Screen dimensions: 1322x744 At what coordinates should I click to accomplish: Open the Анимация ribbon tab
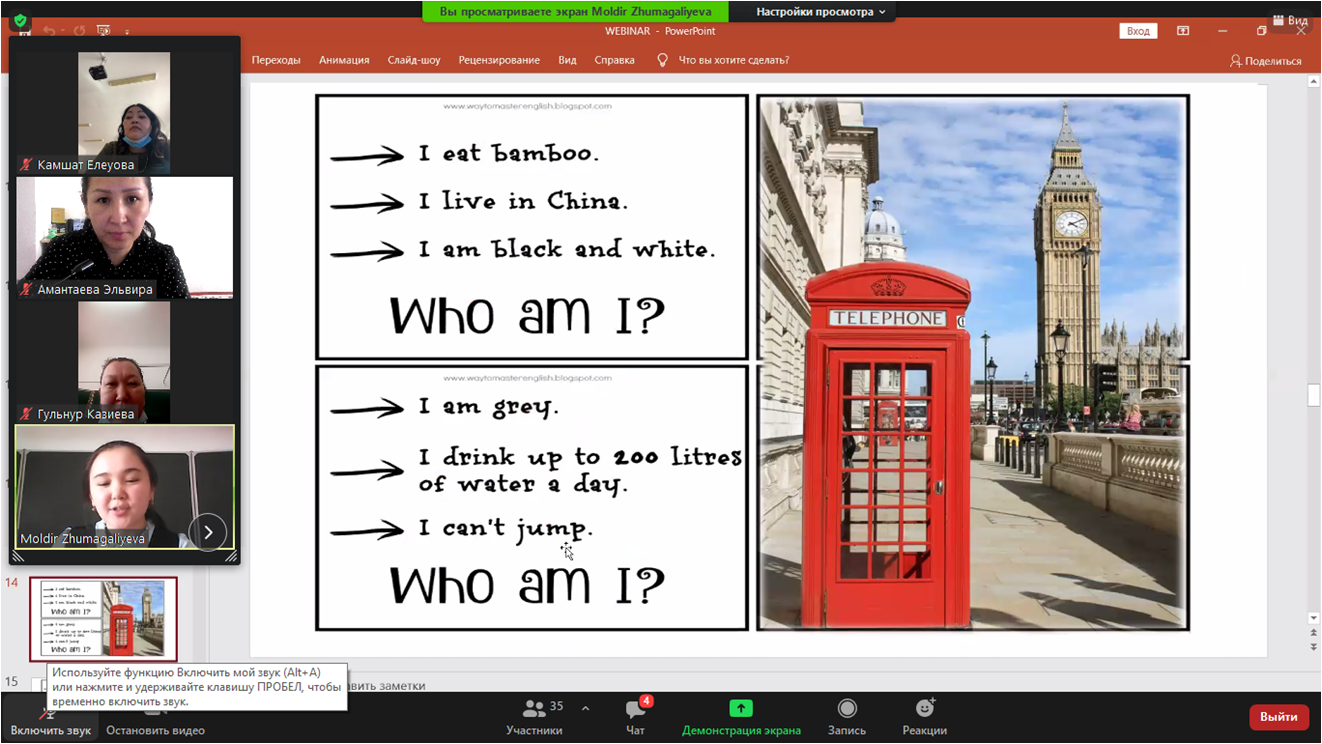tap(344, 60)
